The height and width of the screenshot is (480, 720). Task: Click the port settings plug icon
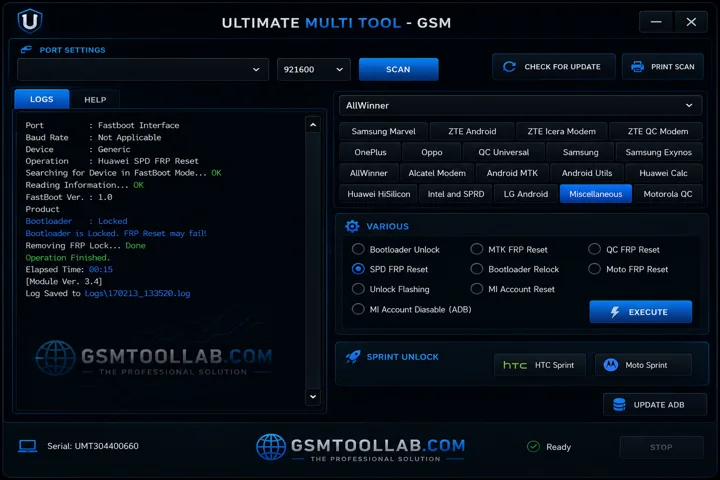click(26, 50)
